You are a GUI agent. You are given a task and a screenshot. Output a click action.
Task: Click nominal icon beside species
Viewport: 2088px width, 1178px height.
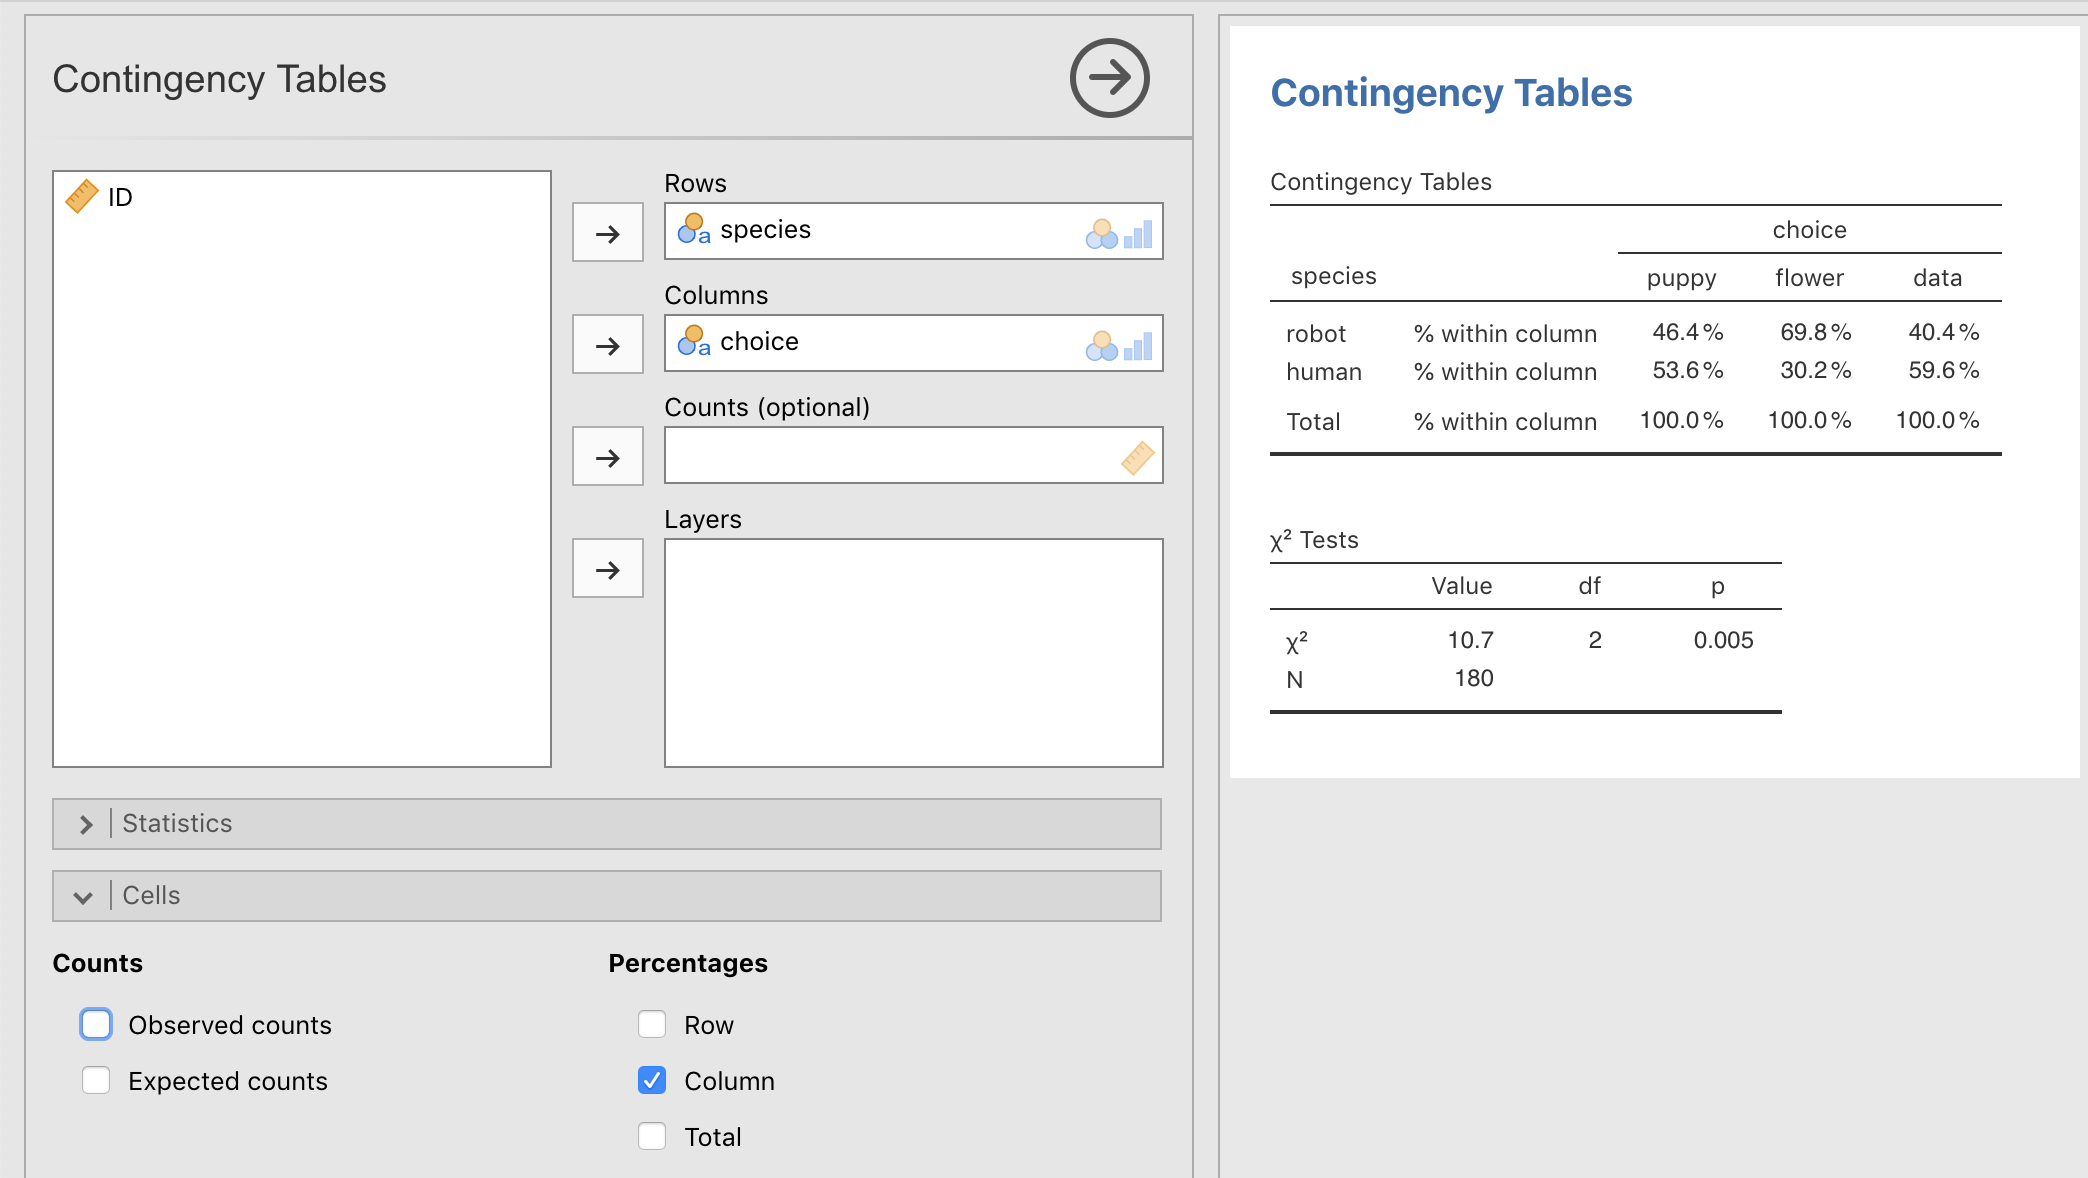(693, 230)
